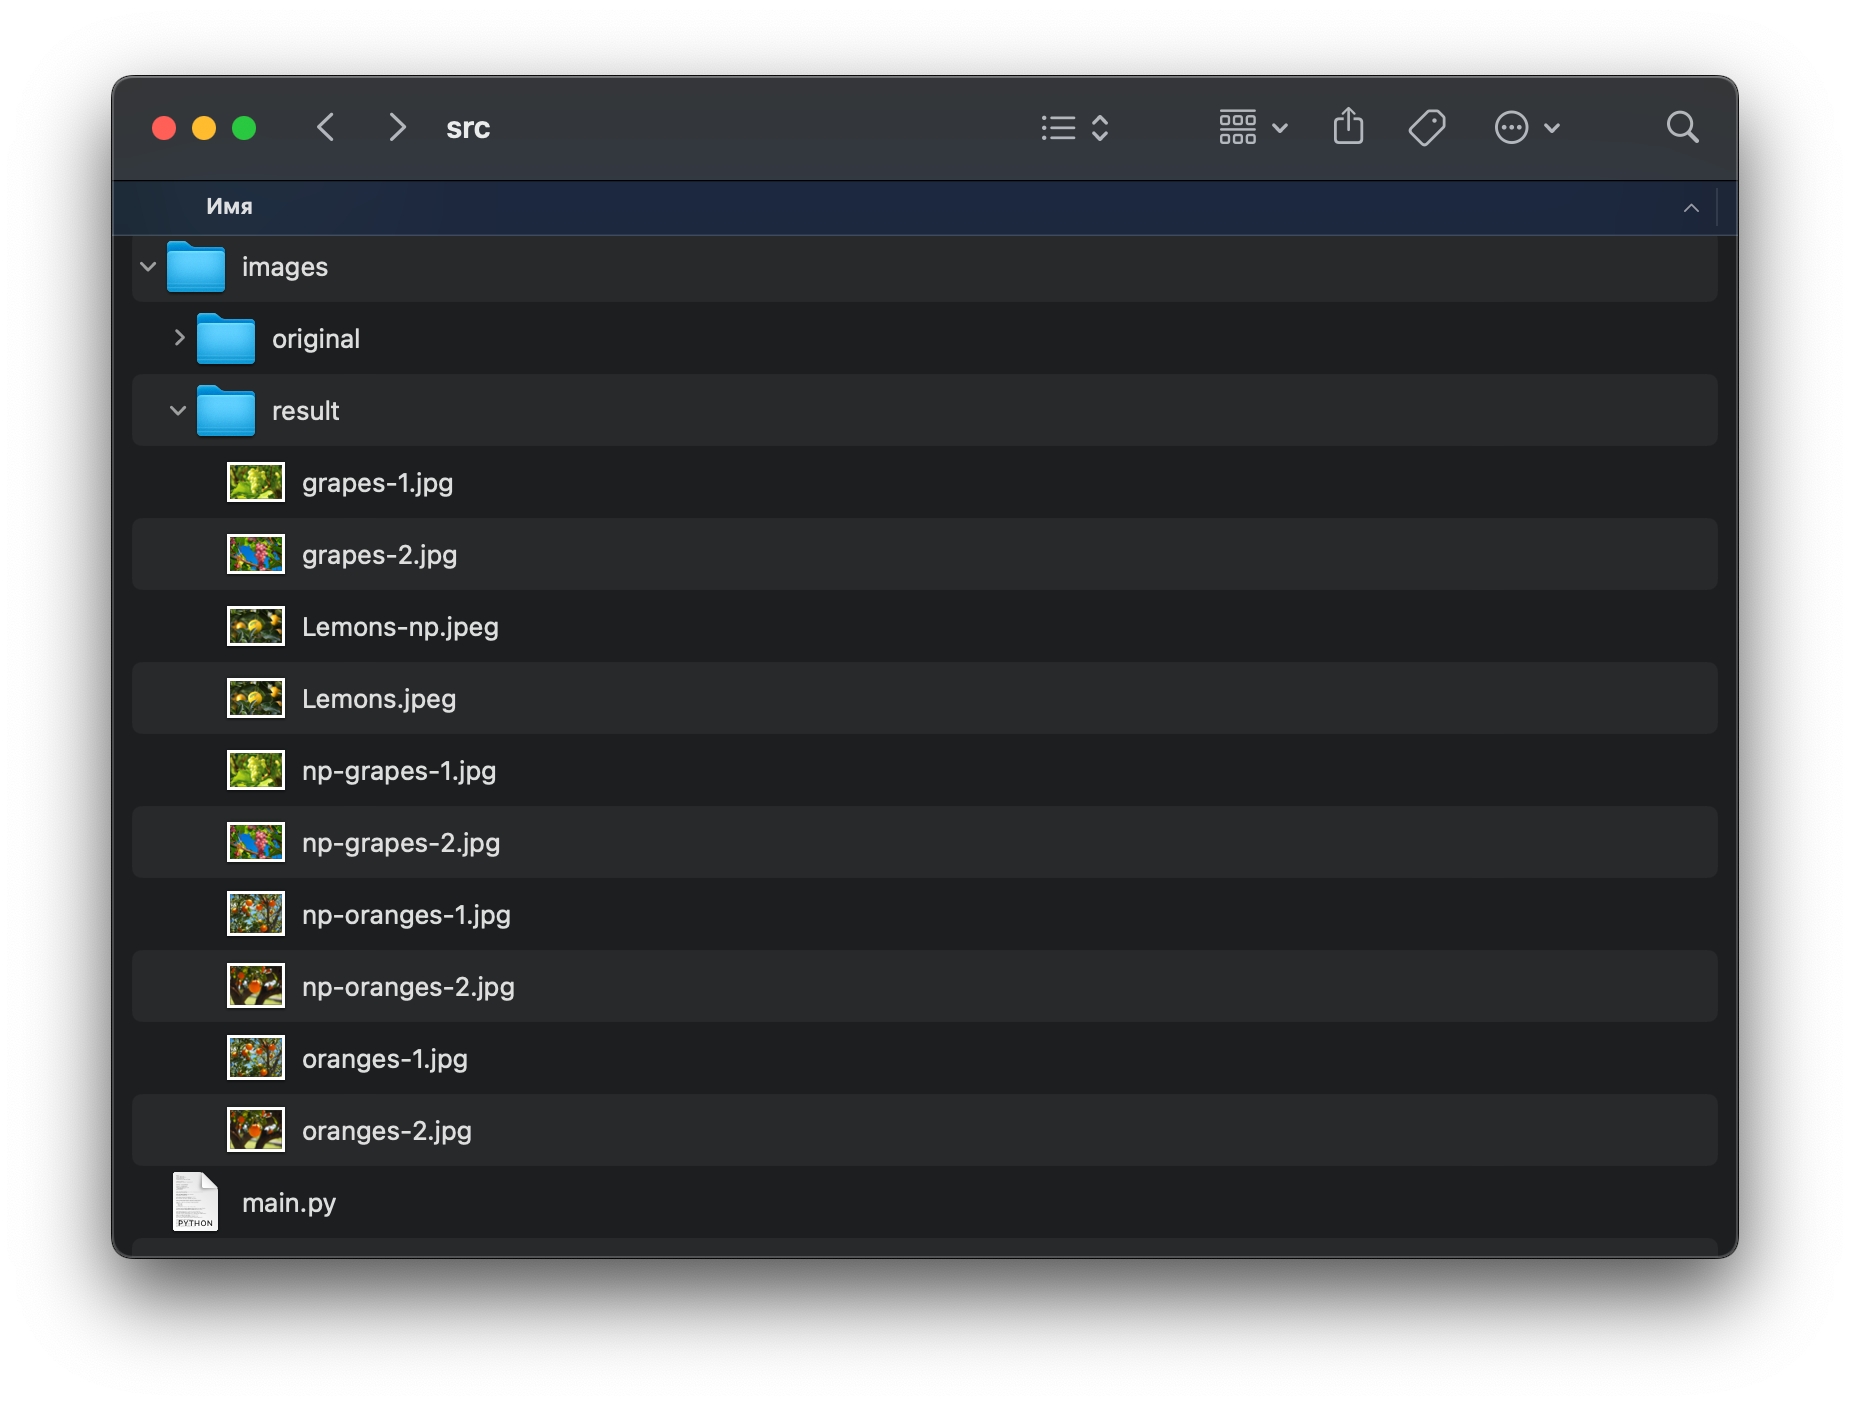Viewport: 1850px width, 1406px height.
Task: Zoom the window with green button
Action: 244,128
